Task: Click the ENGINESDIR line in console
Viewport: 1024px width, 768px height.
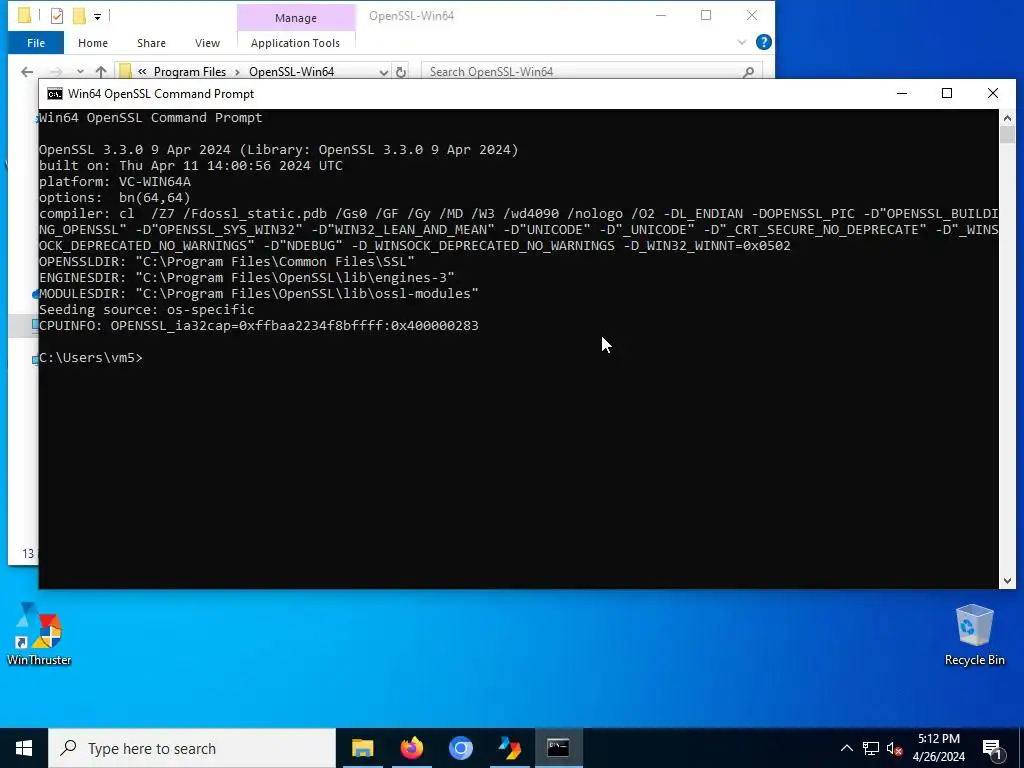Action: point(247,278)
